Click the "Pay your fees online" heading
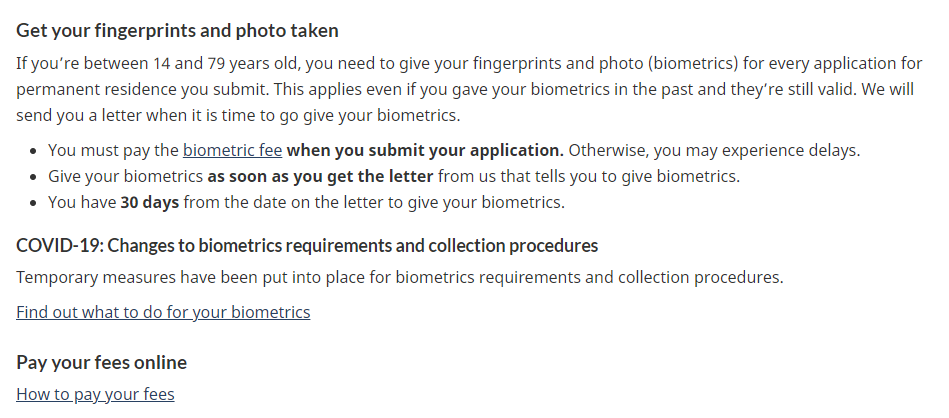Viewport: 949px width, 418px height. tap(101, 362)
